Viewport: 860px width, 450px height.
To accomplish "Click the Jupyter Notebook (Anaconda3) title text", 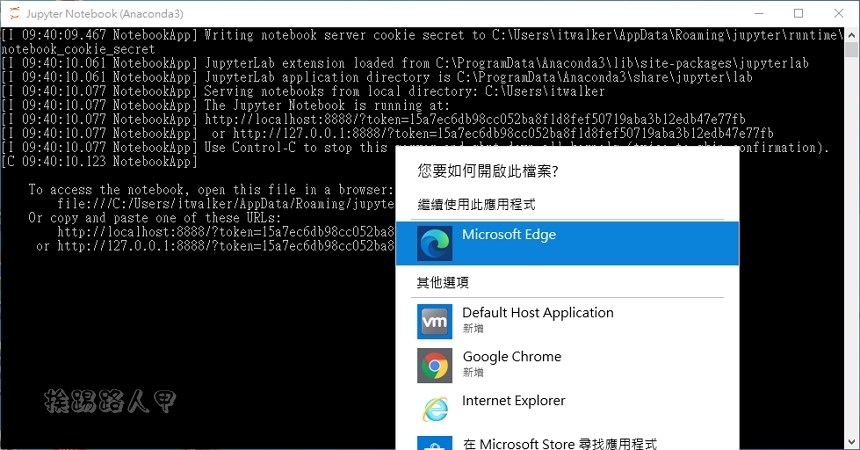I will (x=105, y=14).
